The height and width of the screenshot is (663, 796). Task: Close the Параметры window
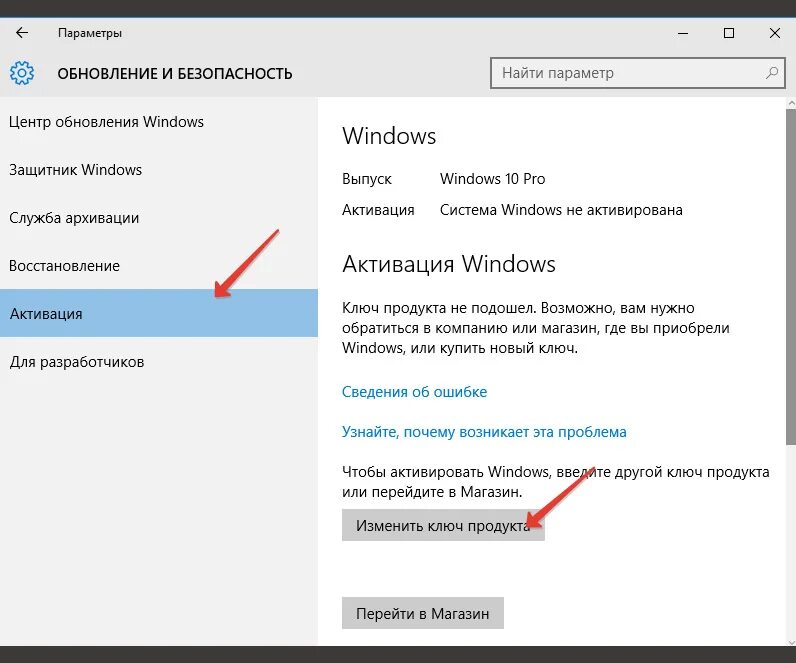point(775,34)
